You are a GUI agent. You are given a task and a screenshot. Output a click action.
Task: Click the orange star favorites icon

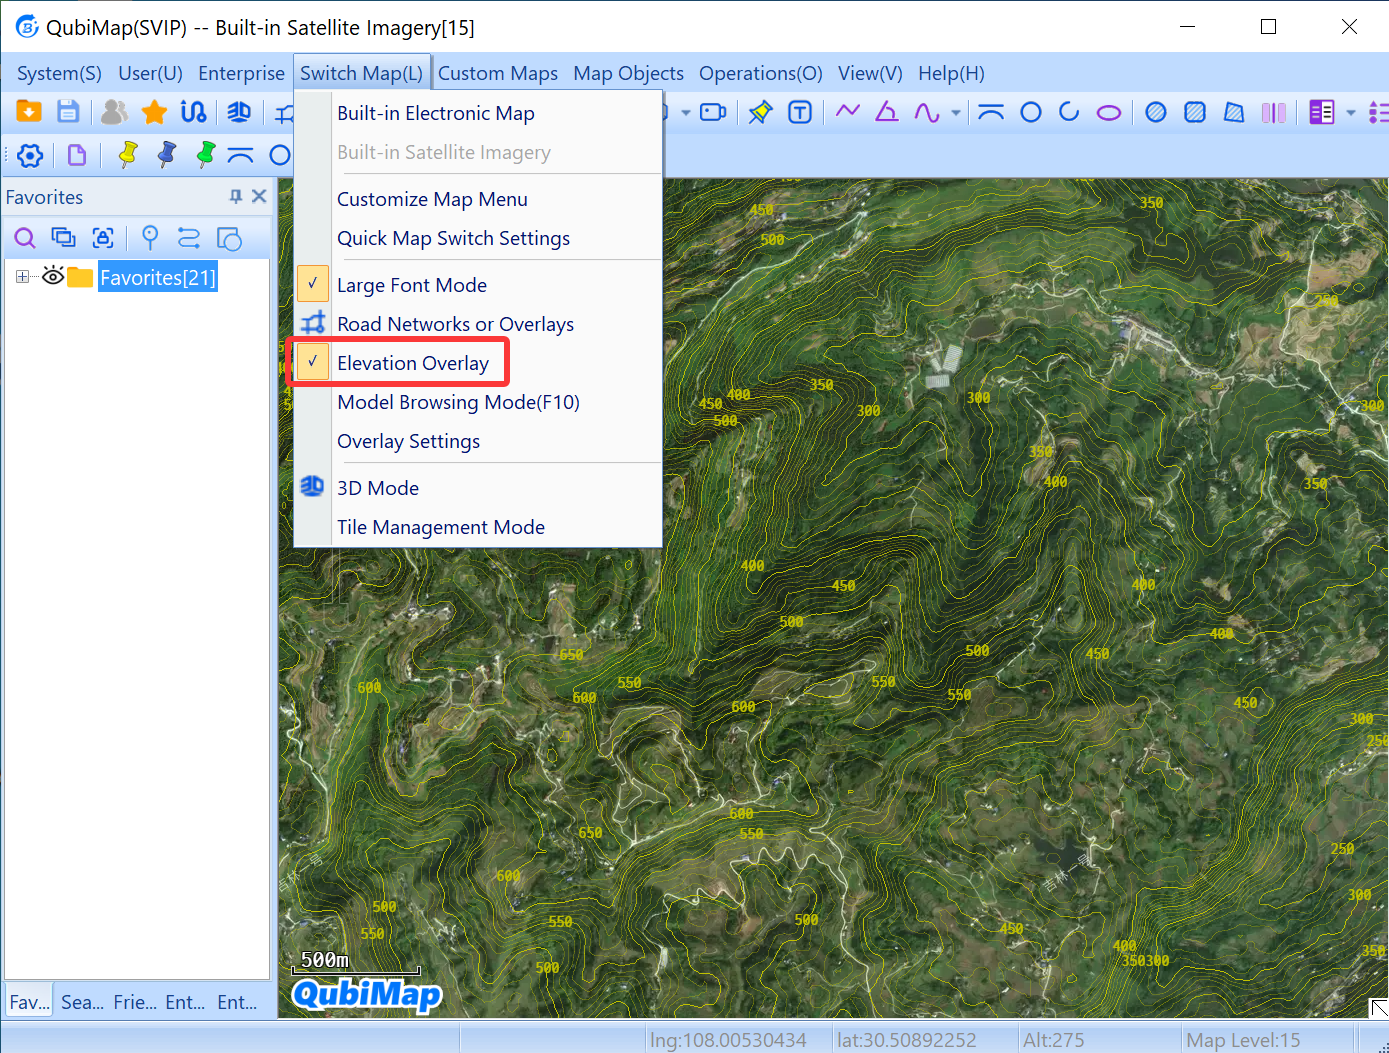pos(154,112)
